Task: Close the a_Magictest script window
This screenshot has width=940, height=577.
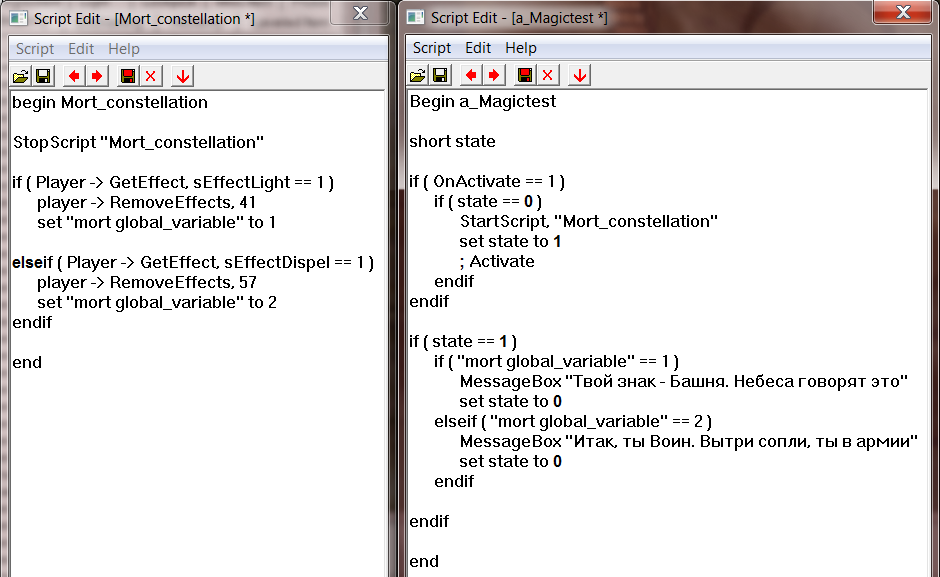Action: click(x=903, y=11)
